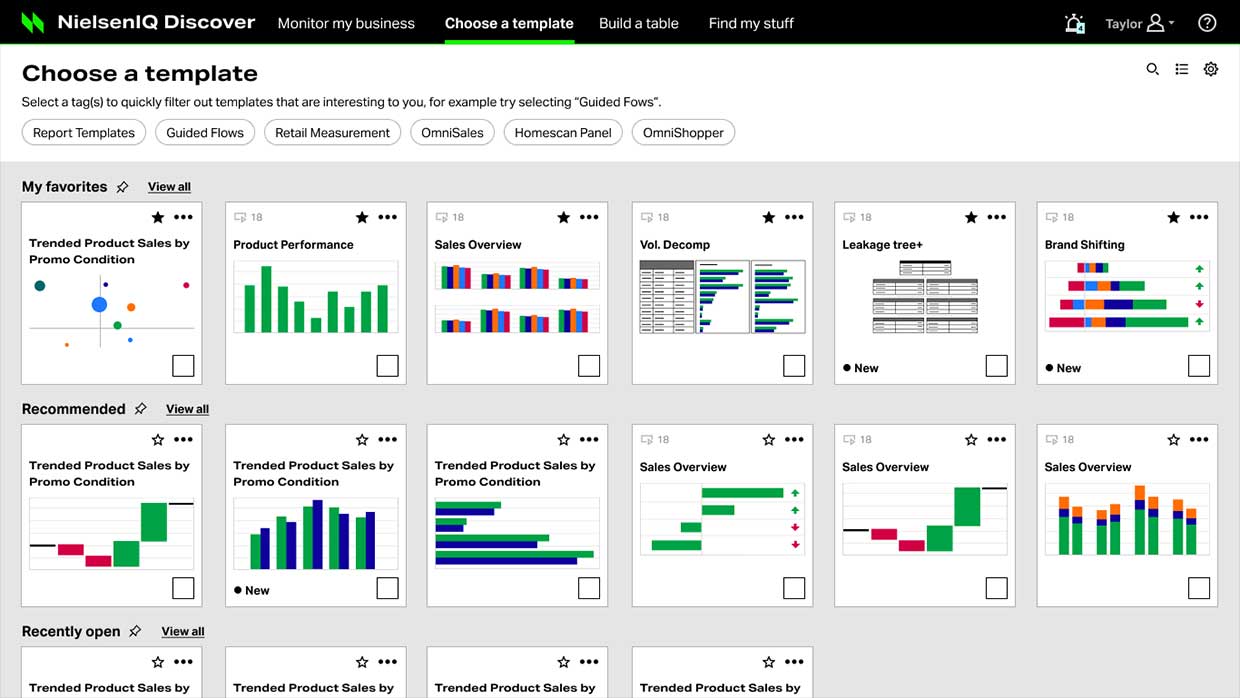
Task: Open more options on Recommended horizontal-bar card
Action: 589,439
